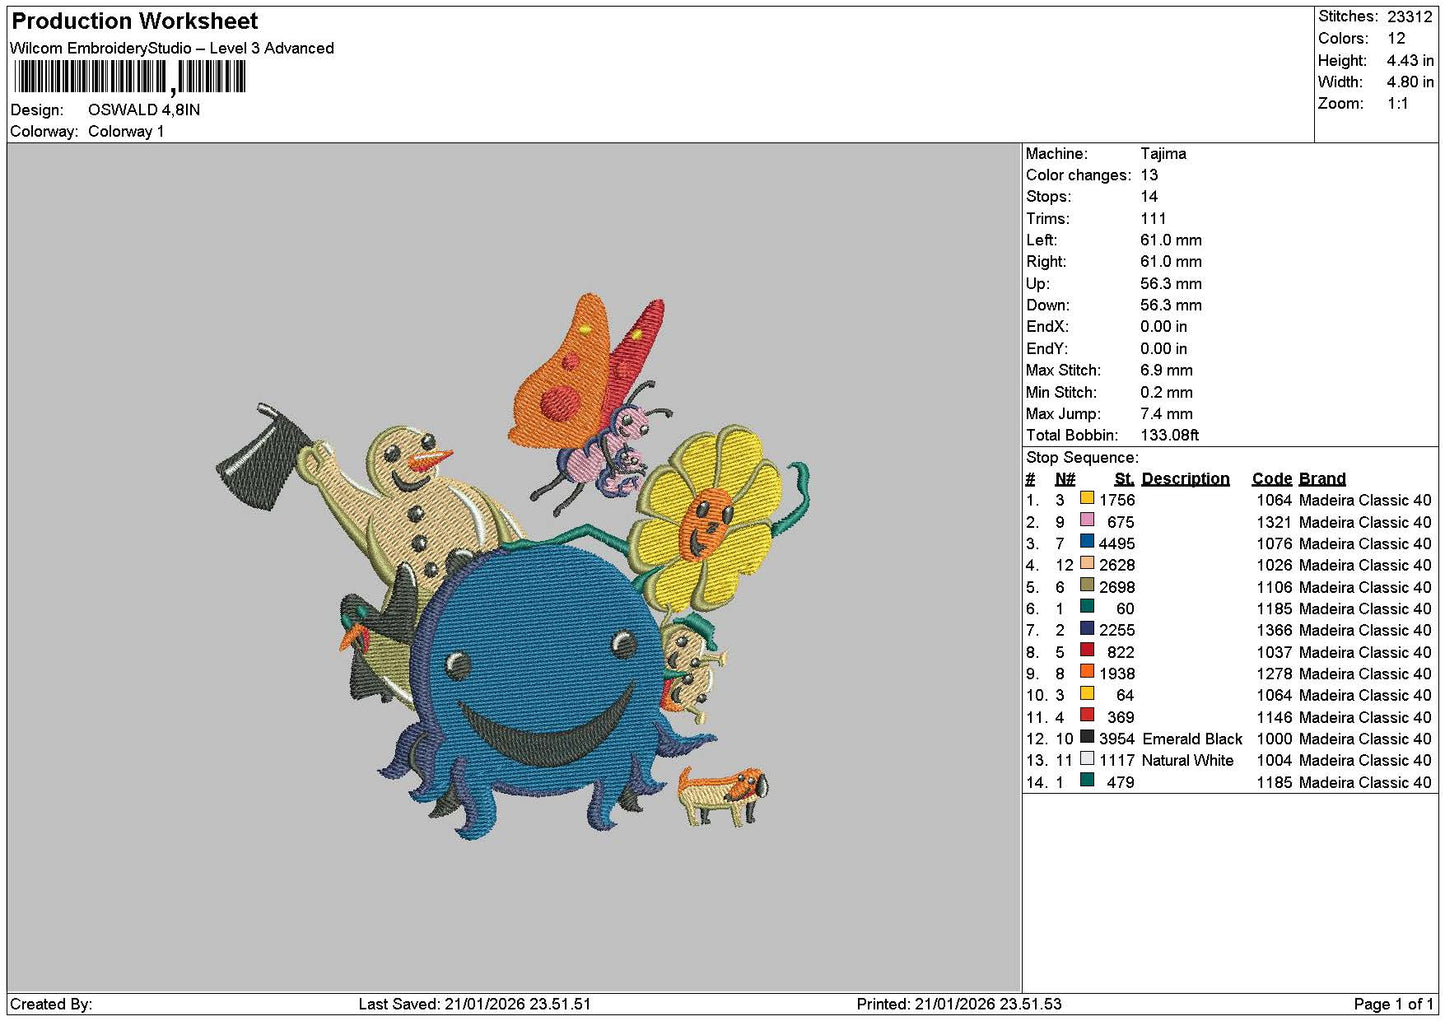Viewport: 1445px width, 1021px height.
Task: Click the stitch count '1756' in row 1
Action: [x=1117, y=500]
